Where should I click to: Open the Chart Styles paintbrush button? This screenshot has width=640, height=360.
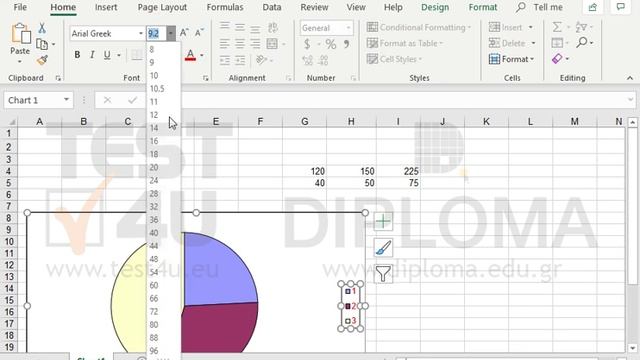click(x=383, y=247)
